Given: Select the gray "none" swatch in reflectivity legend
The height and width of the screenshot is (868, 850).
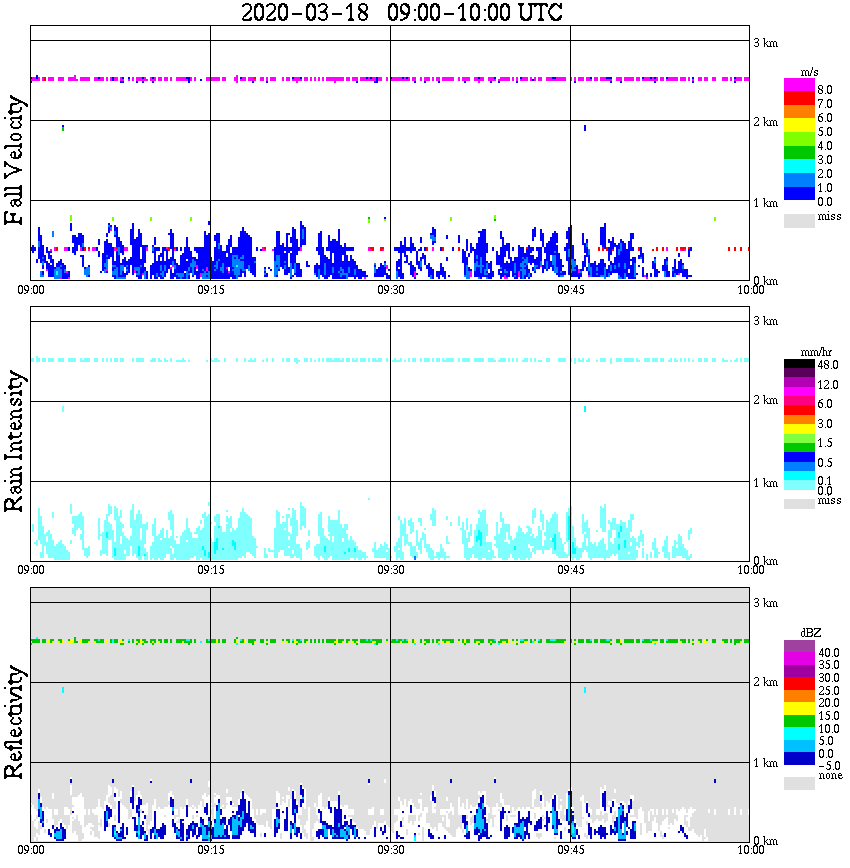Looking at the screenshot, I should [x=799, y=783].
